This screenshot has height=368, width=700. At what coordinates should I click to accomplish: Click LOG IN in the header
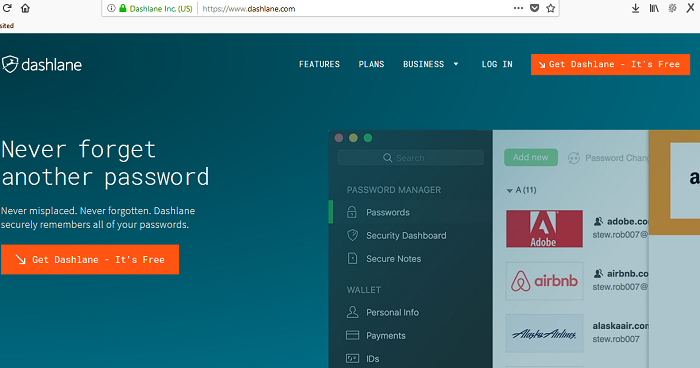pos(497,64)
